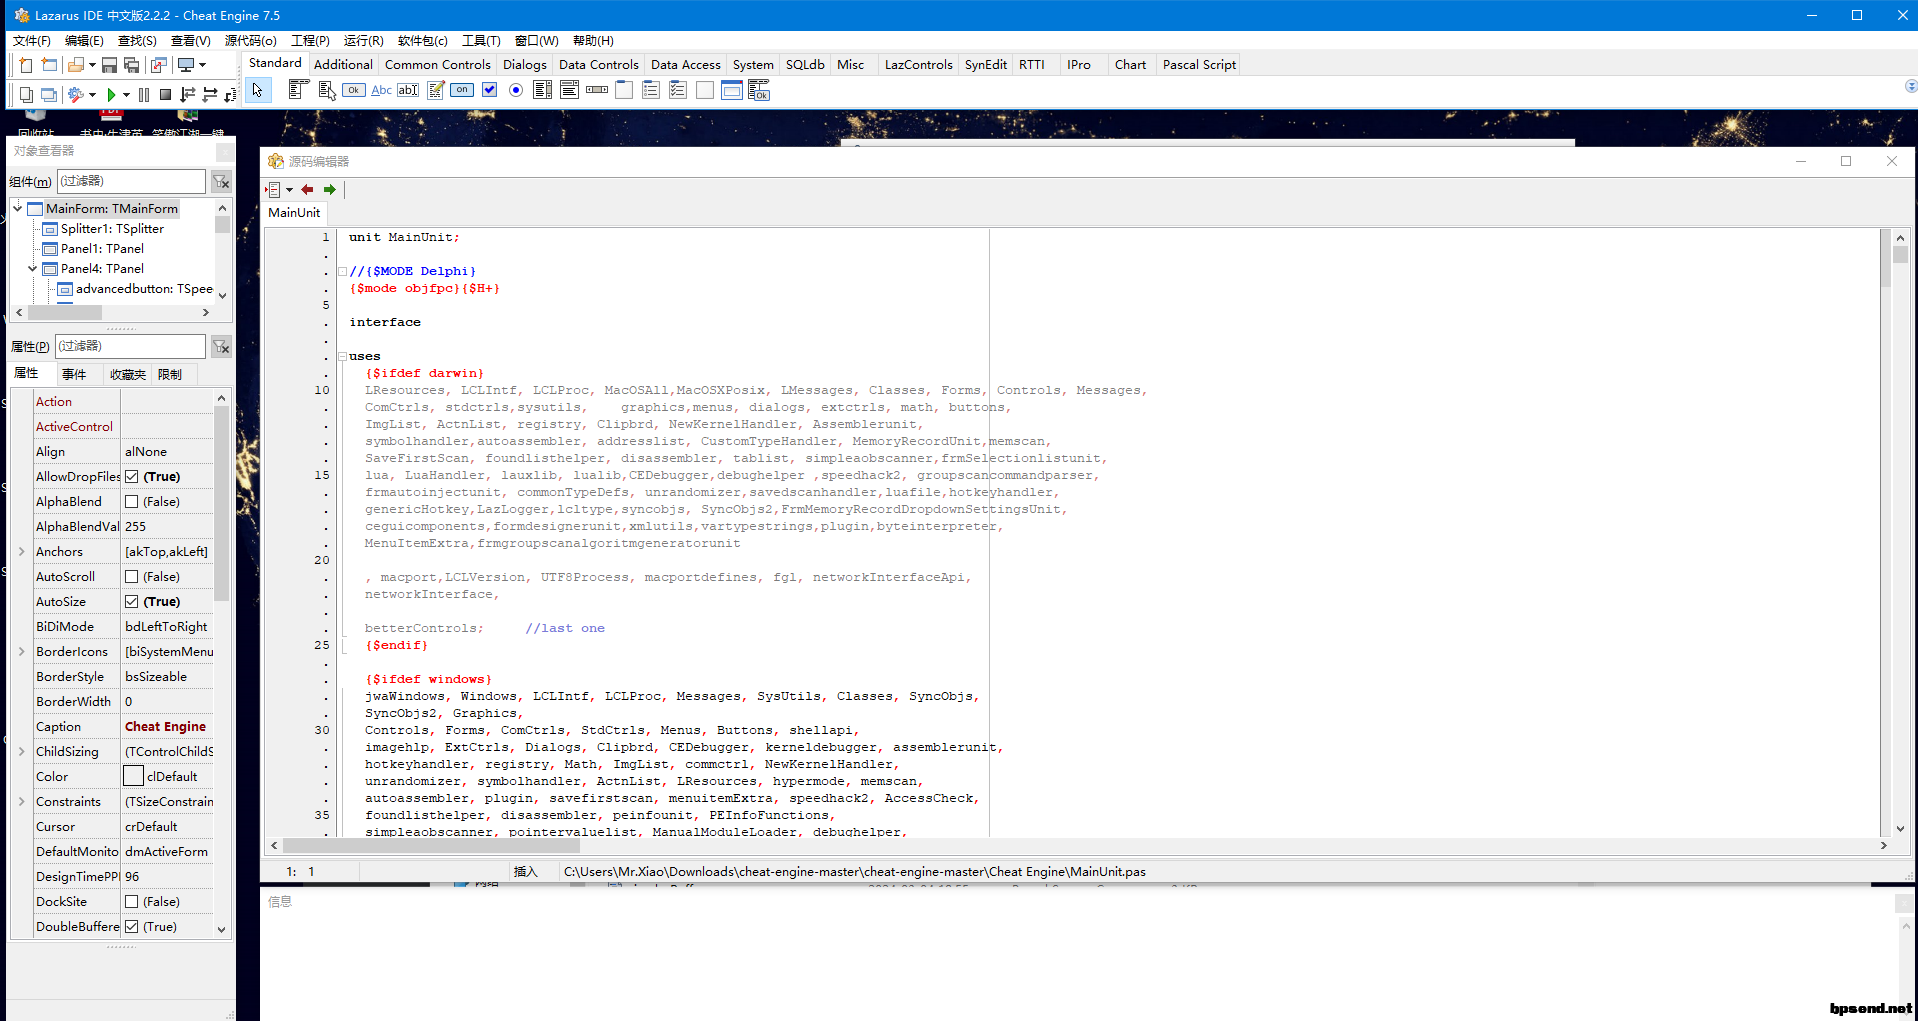The height and width of the screenshot is (1021, 1918).
Task: Select the TMemo component icon
Action: click(x=435, y=90)
